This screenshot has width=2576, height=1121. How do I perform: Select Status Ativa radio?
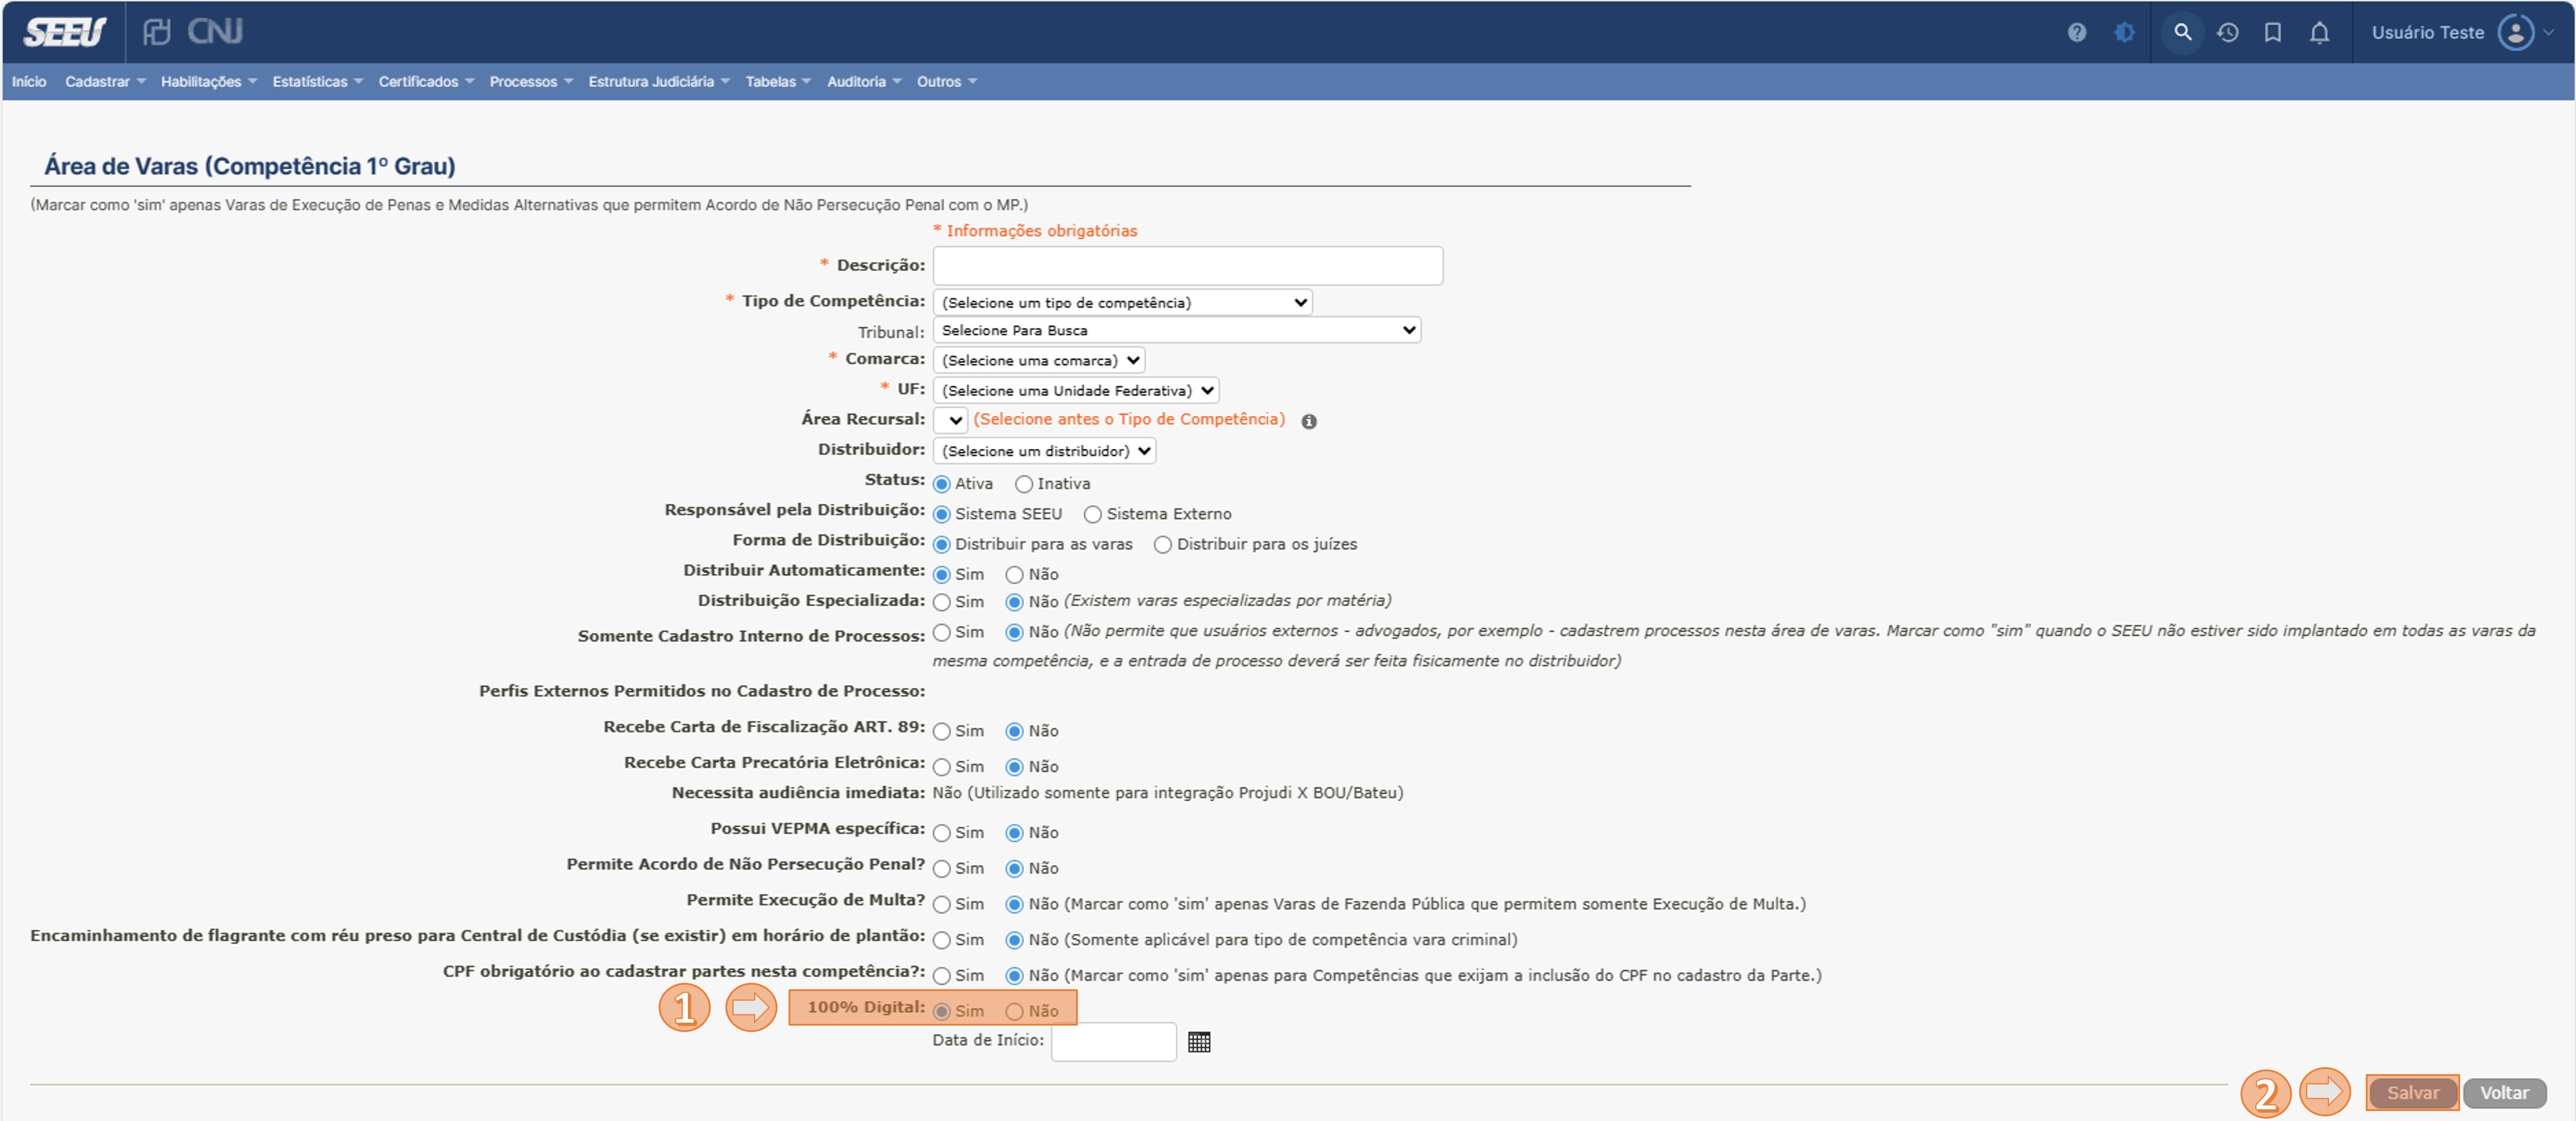pos(942,484)
